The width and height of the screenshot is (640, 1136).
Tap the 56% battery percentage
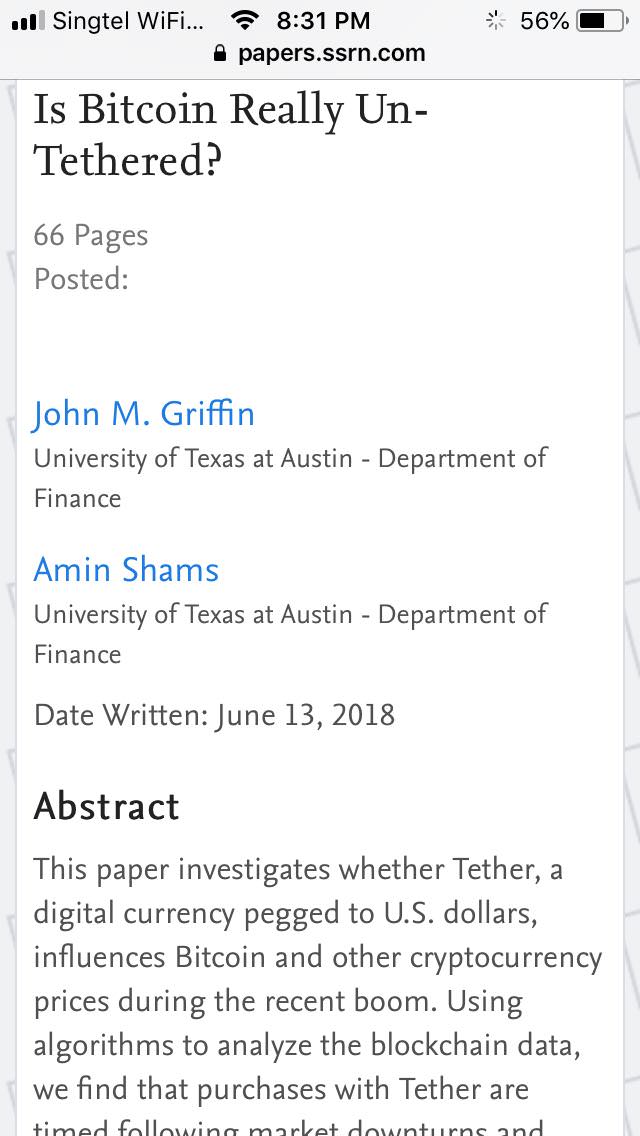pos(544,20)
